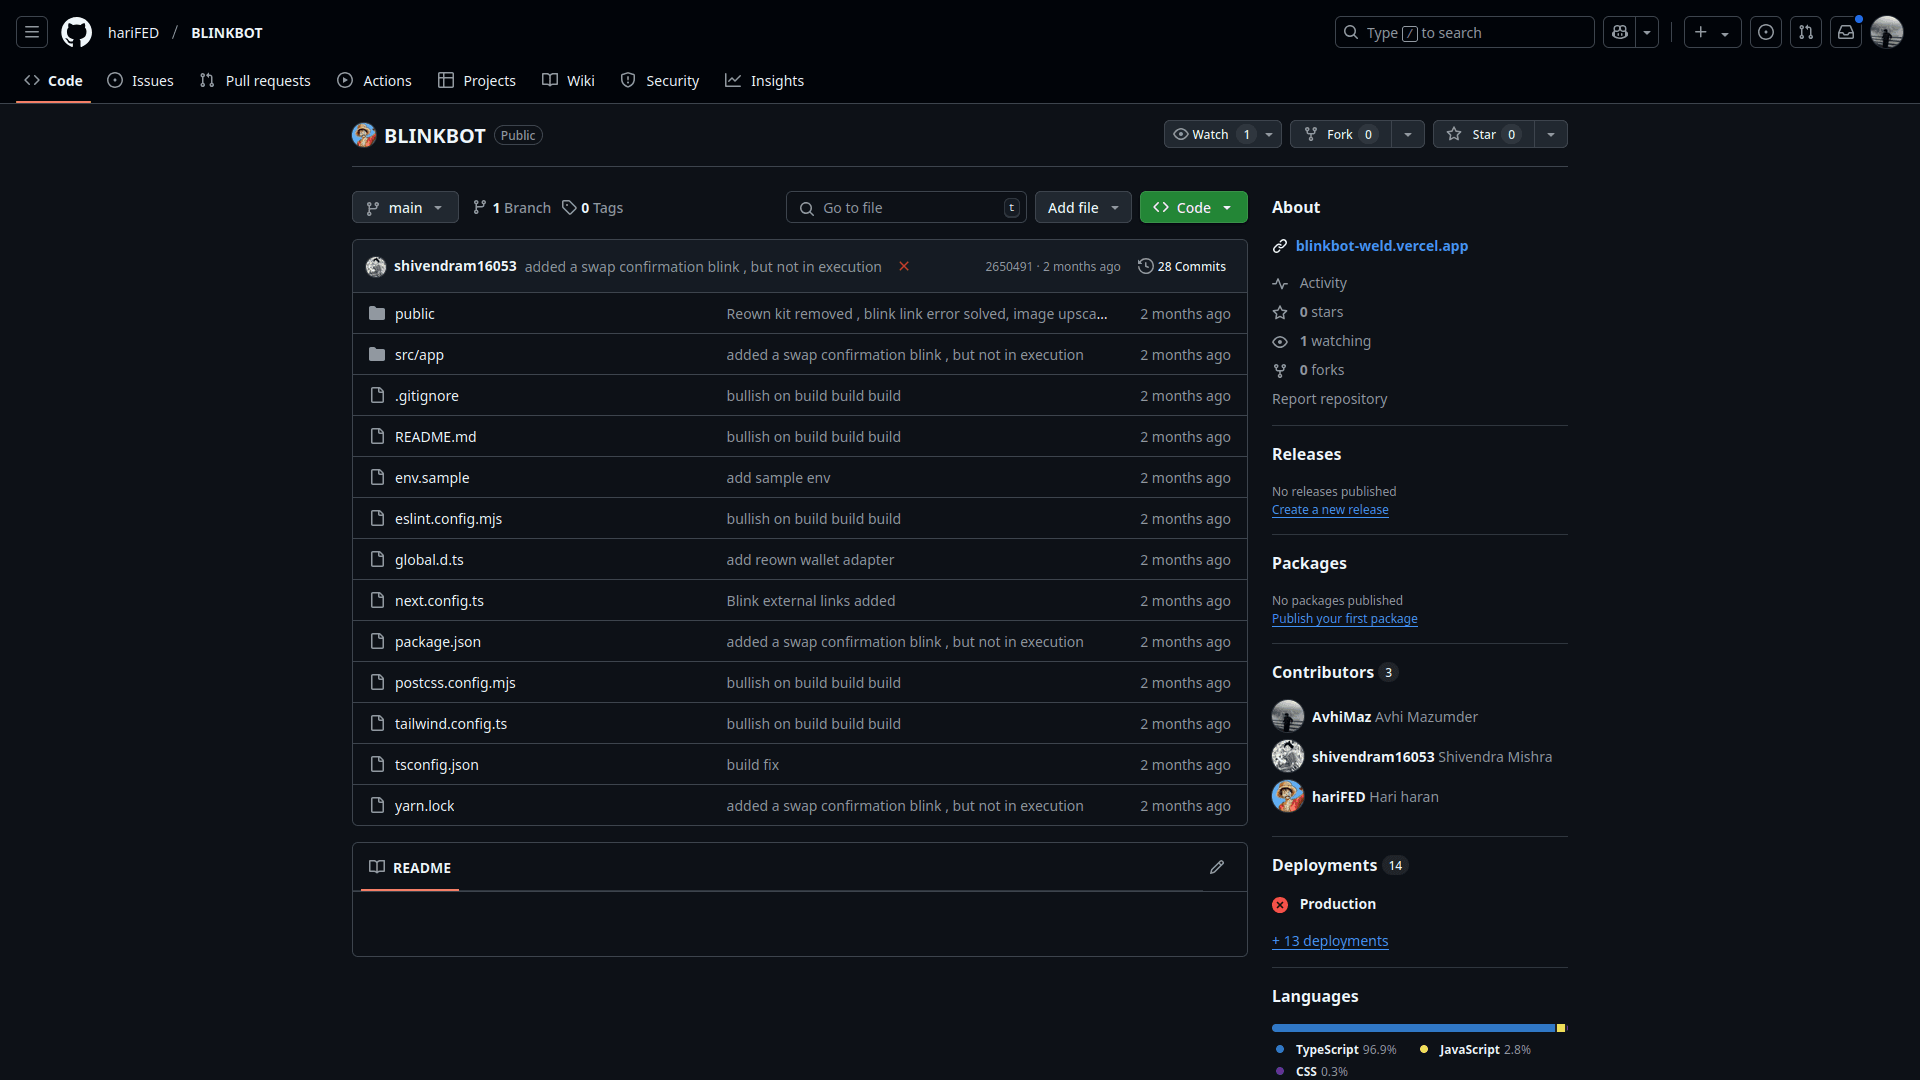
Task: Open the yarn.lock file
Action: pos(424,805)
